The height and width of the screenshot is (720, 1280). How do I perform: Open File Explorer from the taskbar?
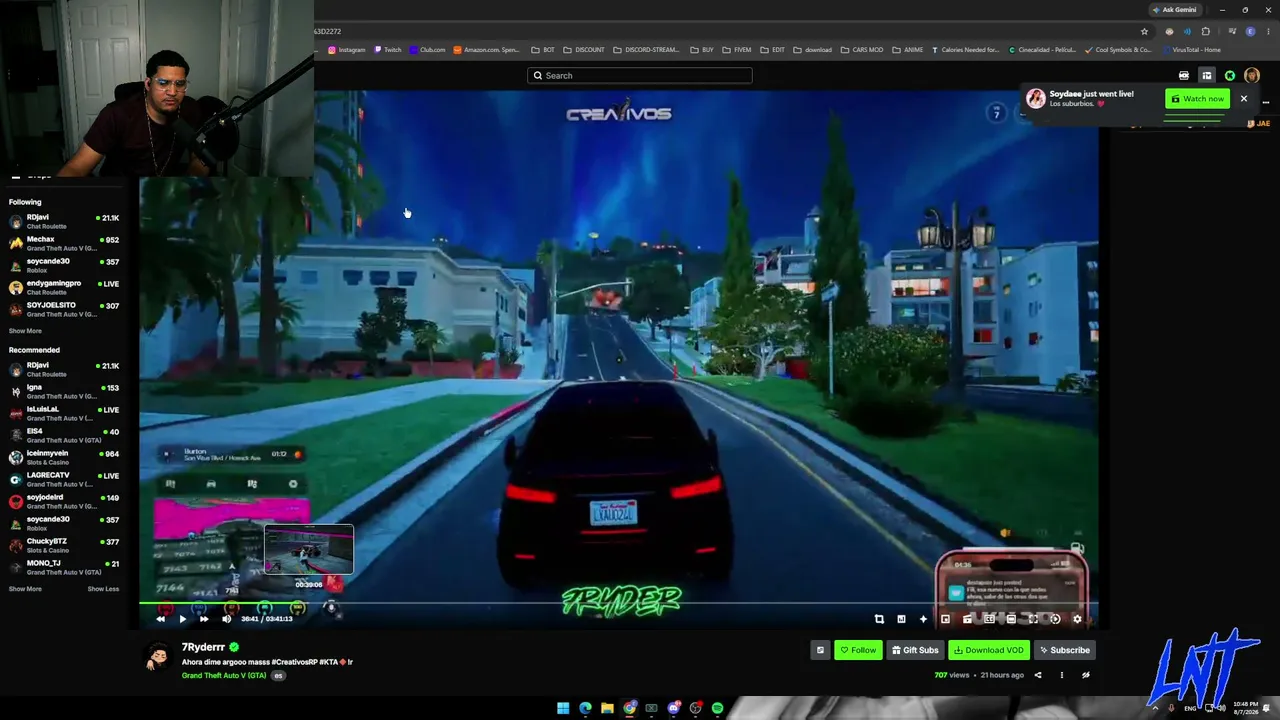607,709
